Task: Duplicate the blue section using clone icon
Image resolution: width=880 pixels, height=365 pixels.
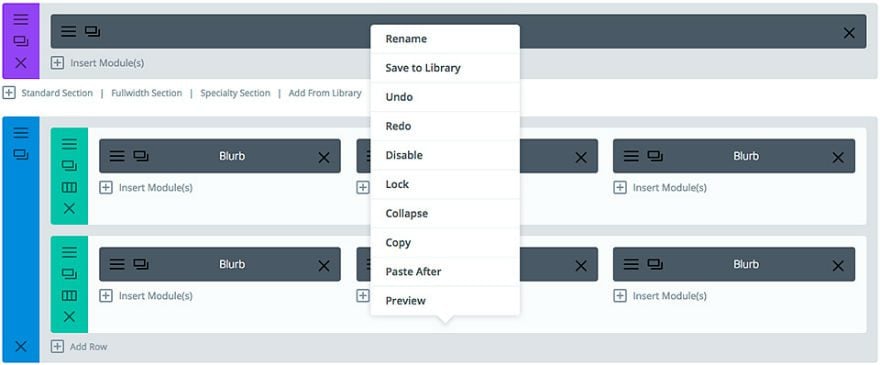Action: (x=21, y=154)
